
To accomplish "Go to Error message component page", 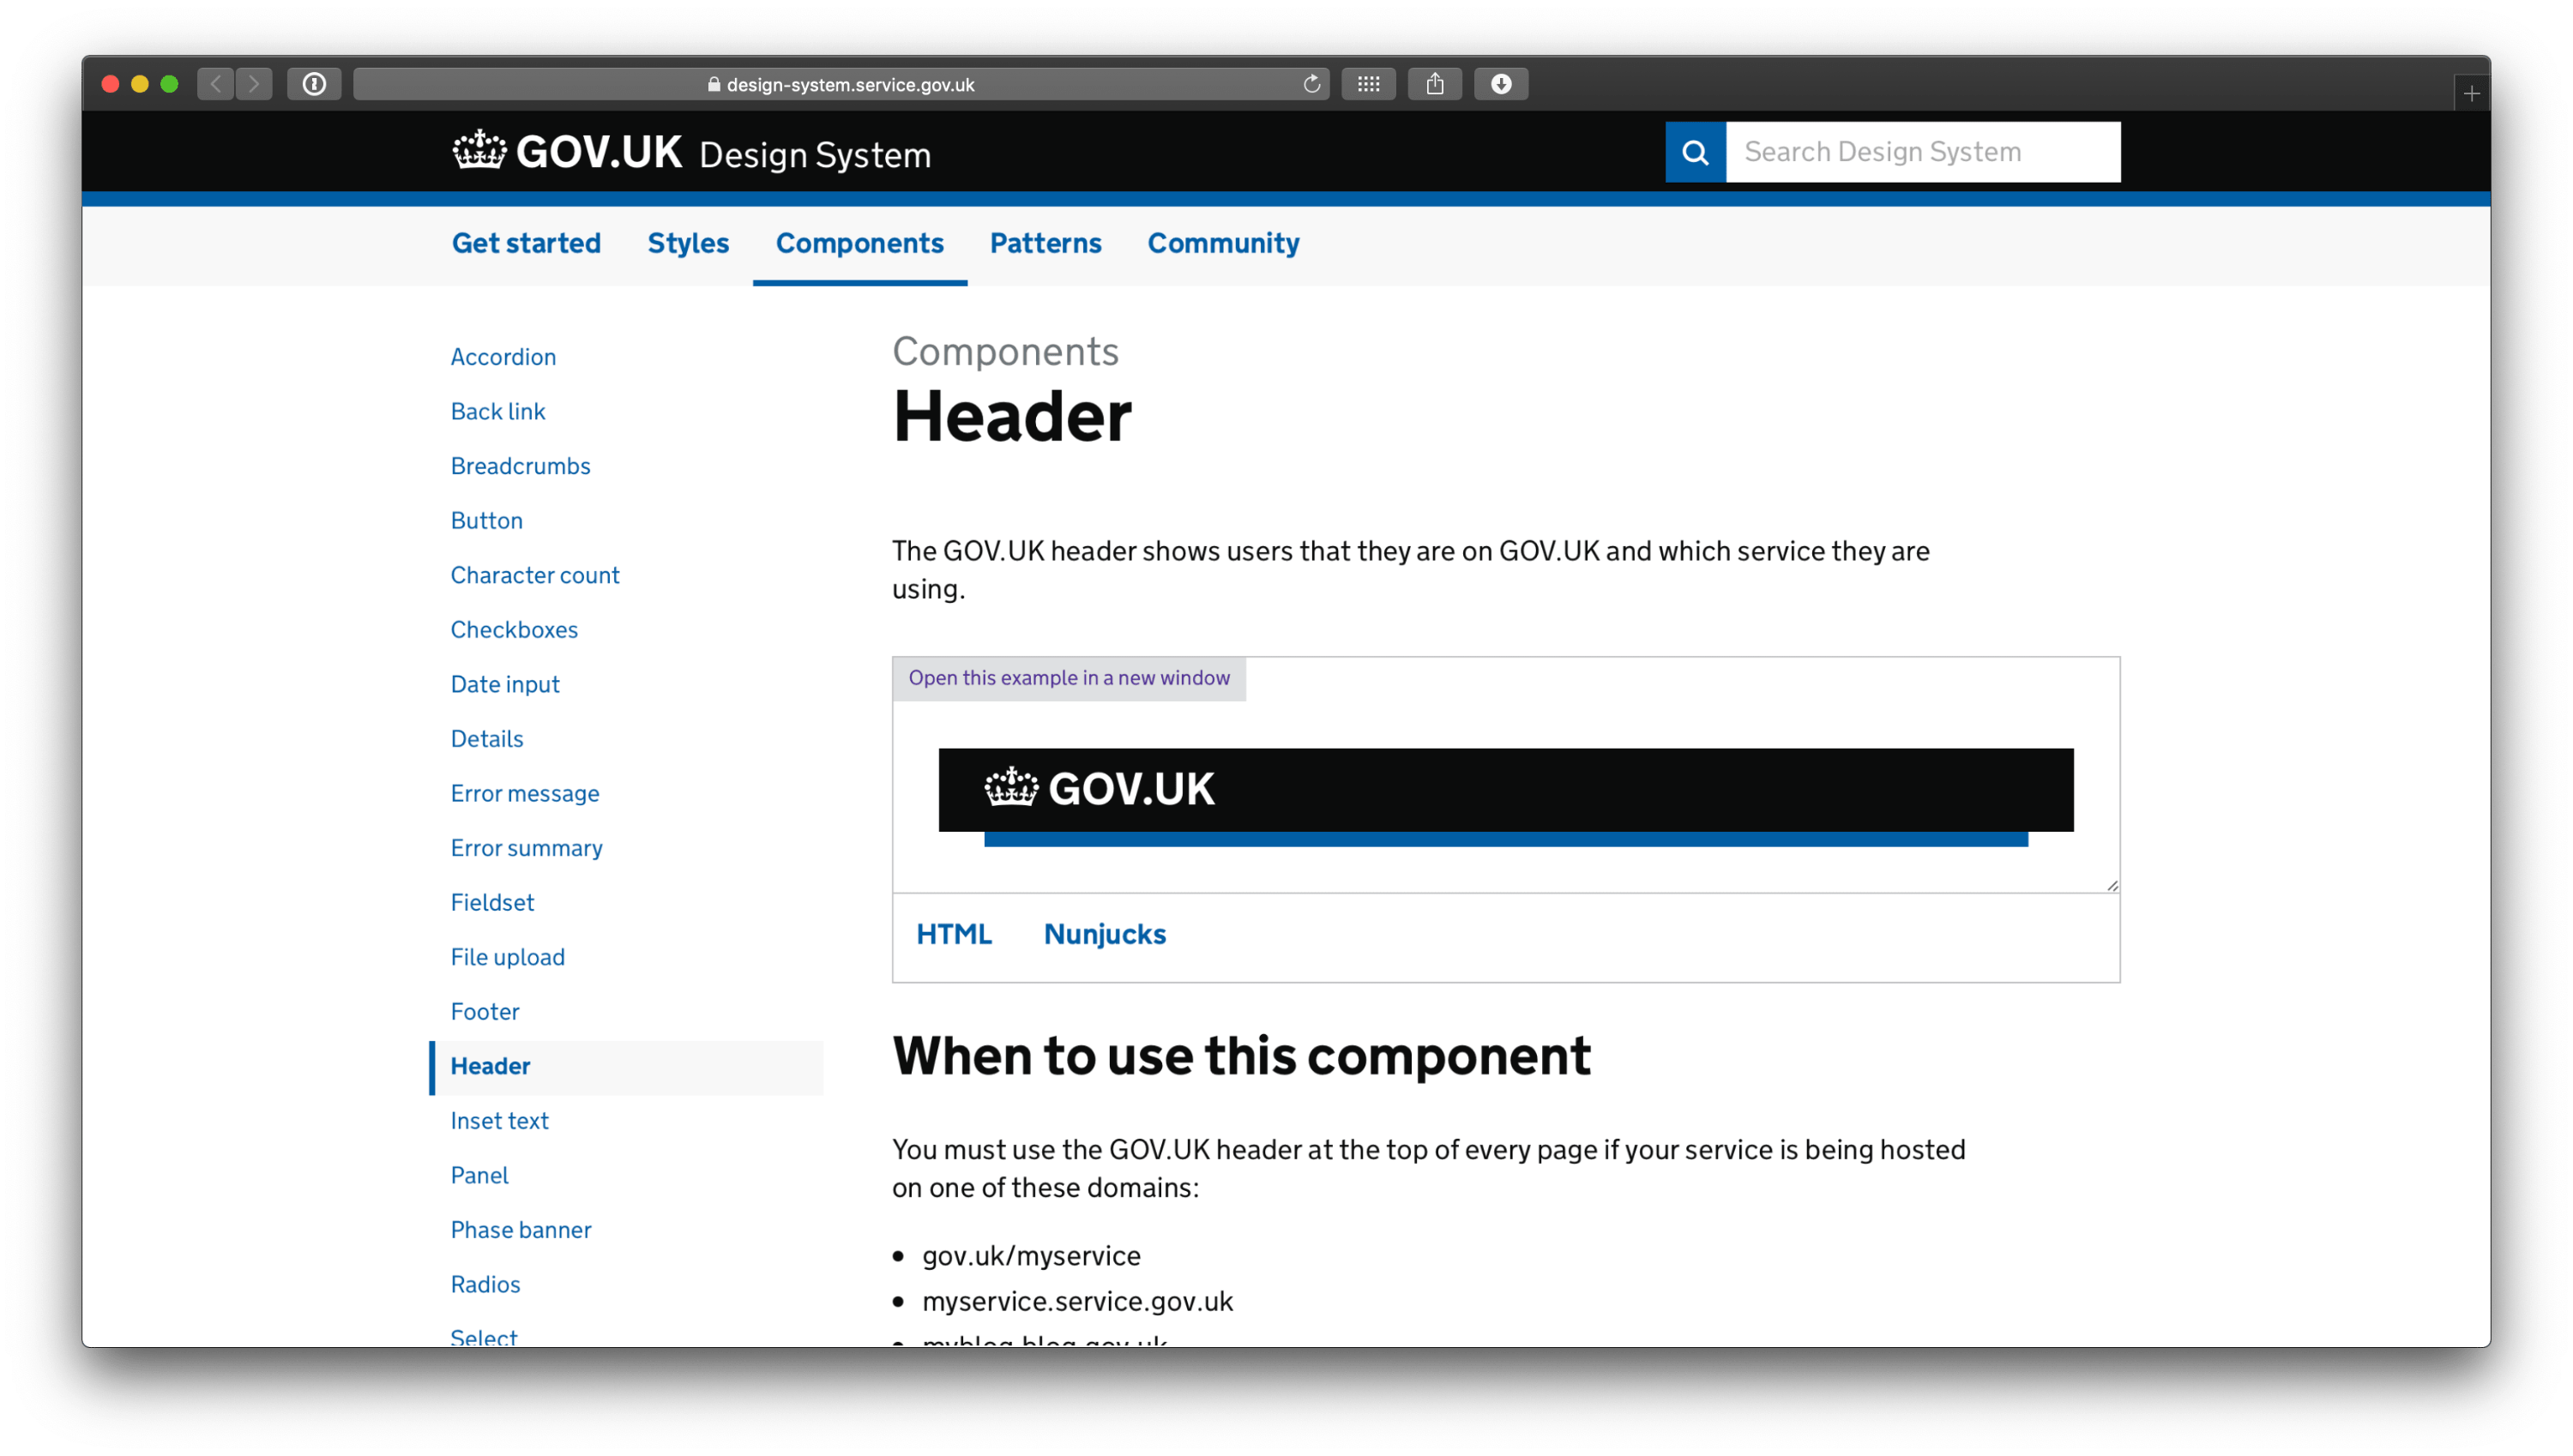I will 525,794.
